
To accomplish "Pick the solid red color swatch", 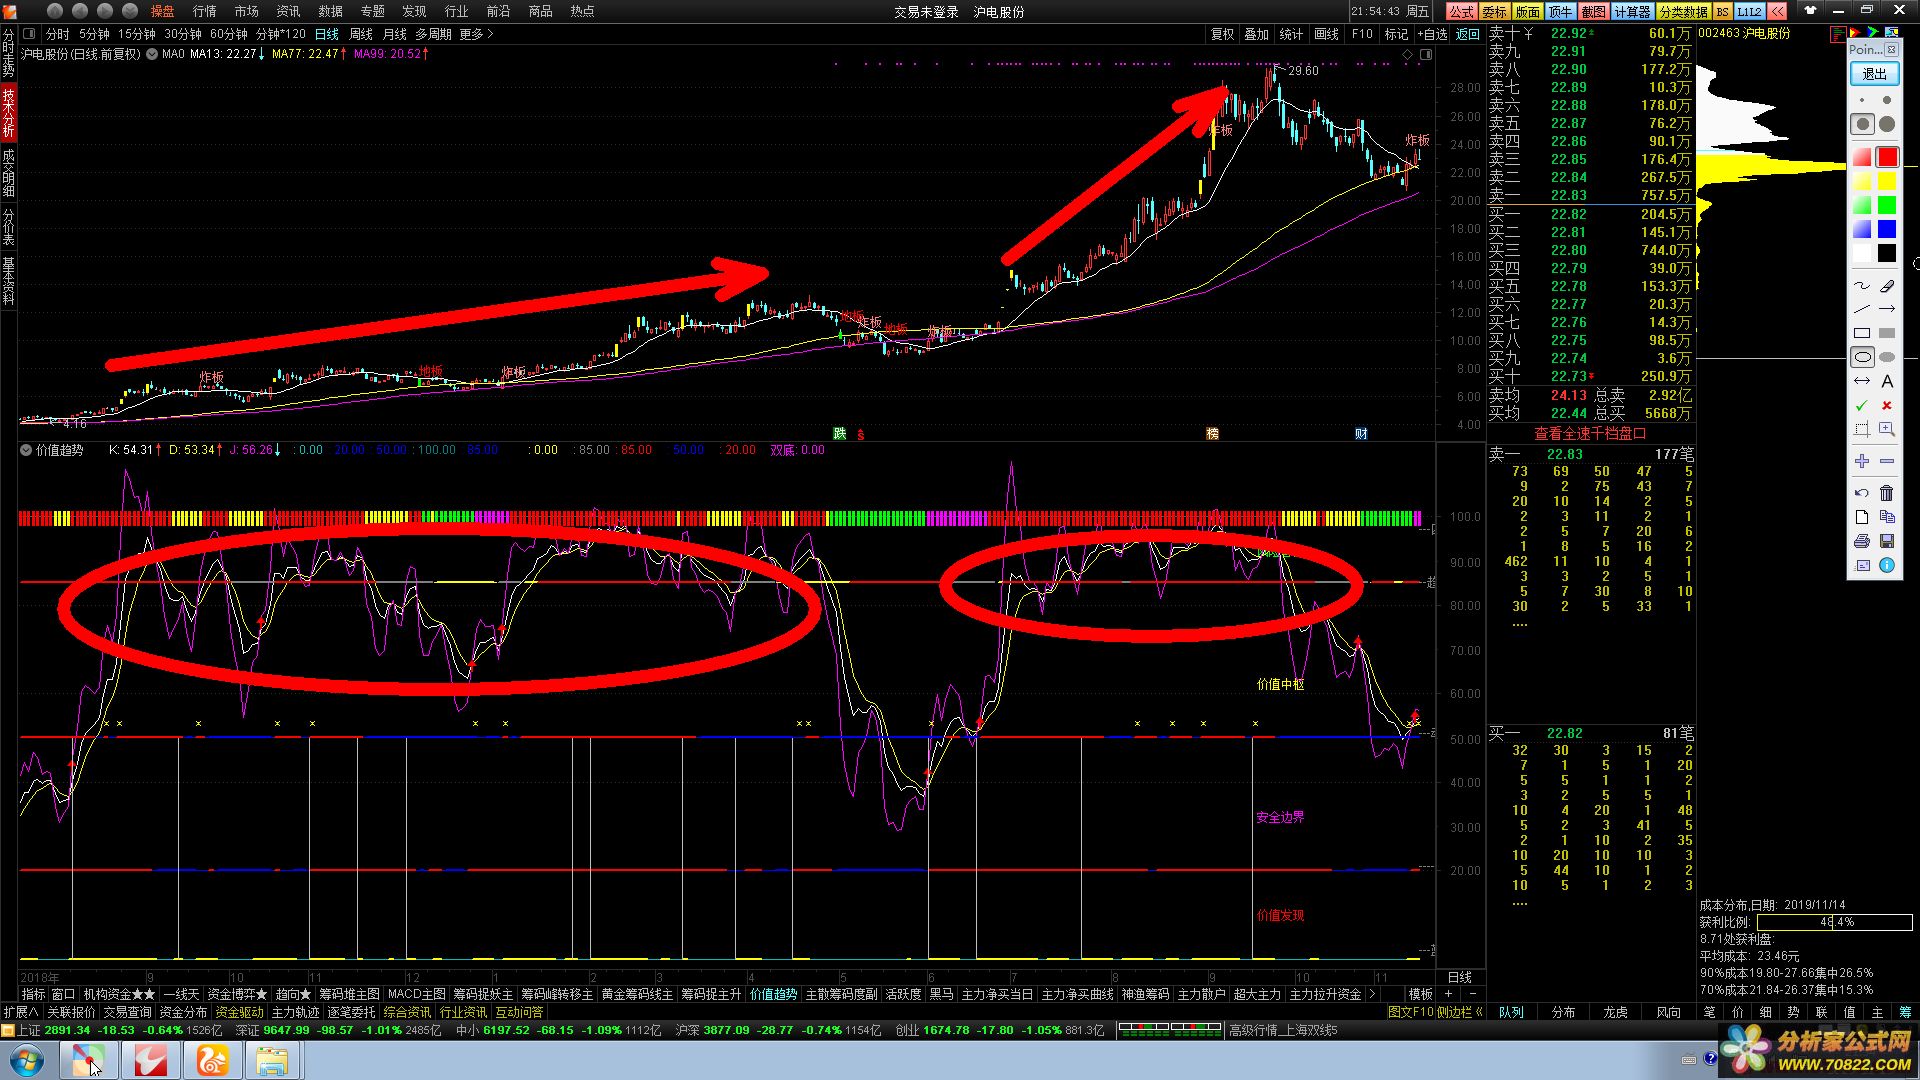I will click(1887, 157).
